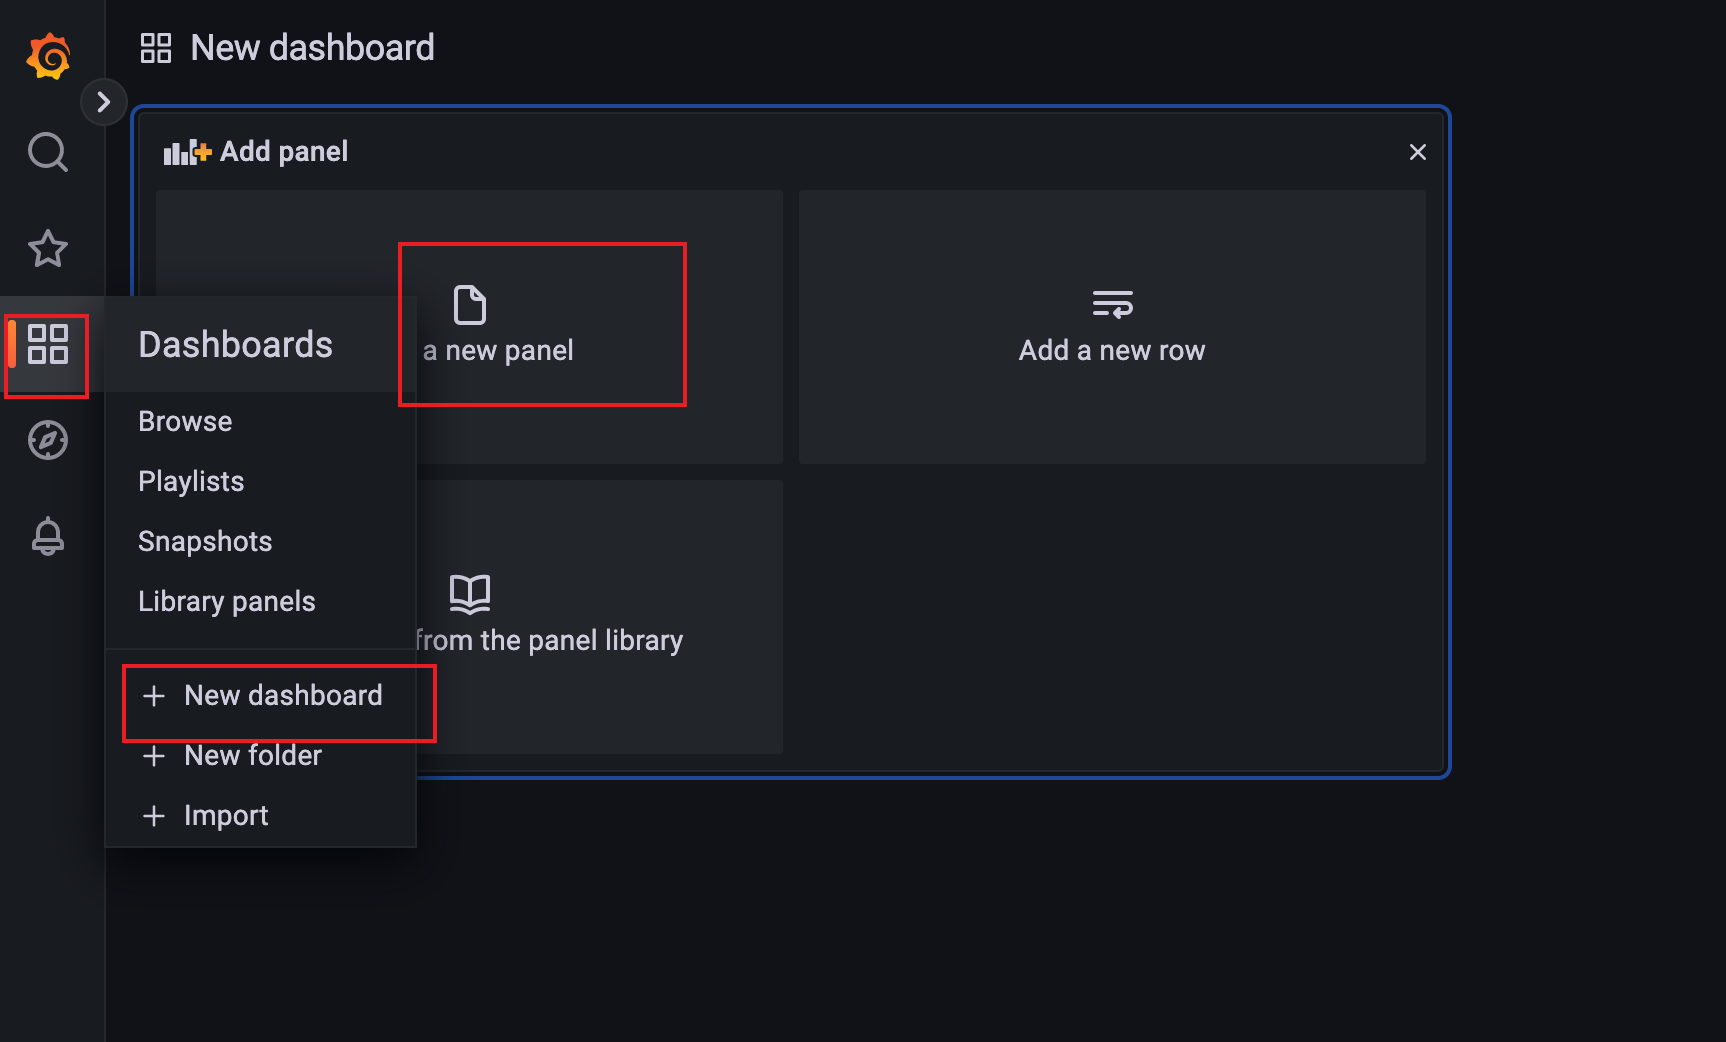The height and width of the screenshot is (1042, 1726).
Task: Click the panel library book icon
Action: point(469,594)
